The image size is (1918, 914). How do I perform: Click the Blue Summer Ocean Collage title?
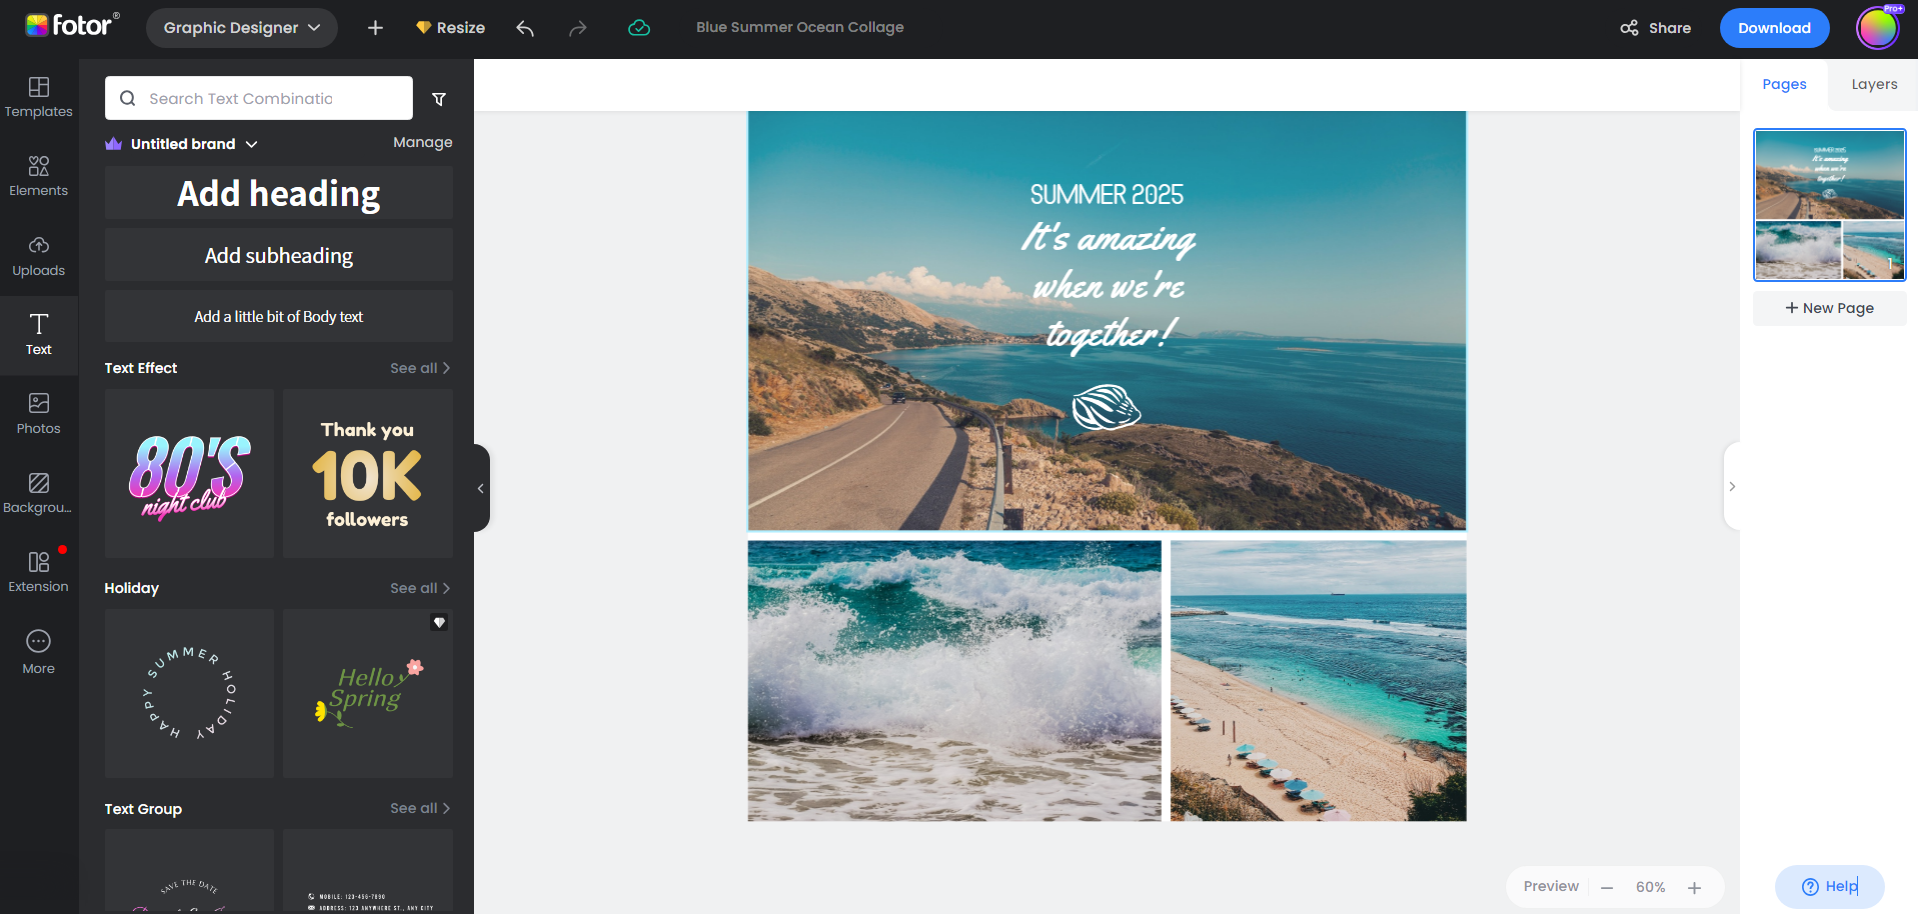800,27
